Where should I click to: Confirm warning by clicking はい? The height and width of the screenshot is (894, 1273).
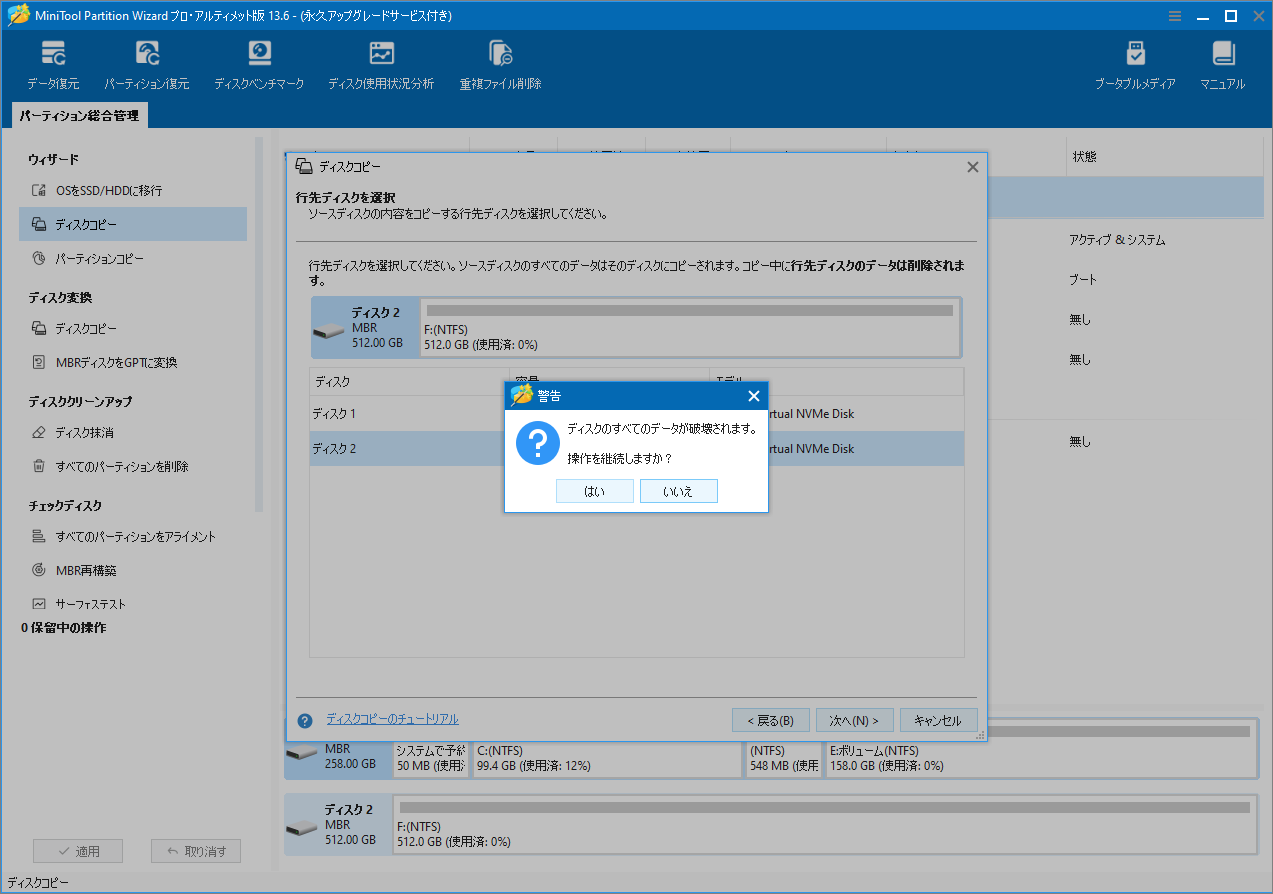point(594,490)
